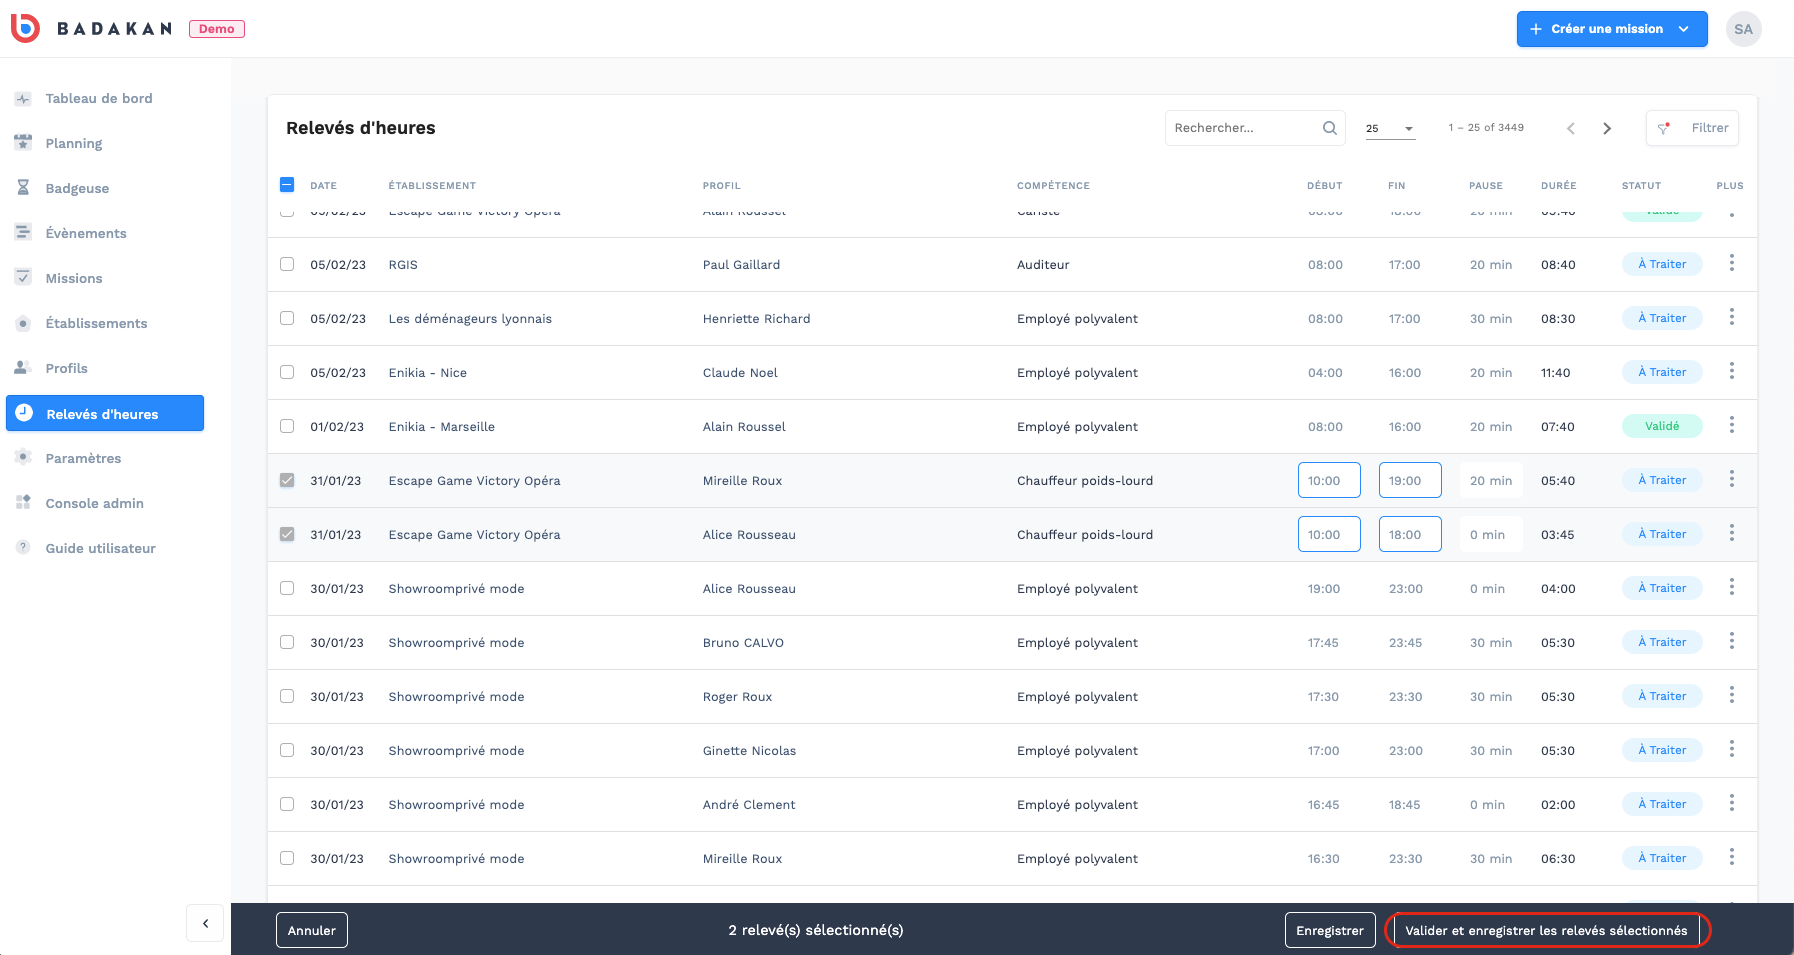Check the Claude Noel row checkbox
Screen dimensions: 1794x955
(287, 372)
